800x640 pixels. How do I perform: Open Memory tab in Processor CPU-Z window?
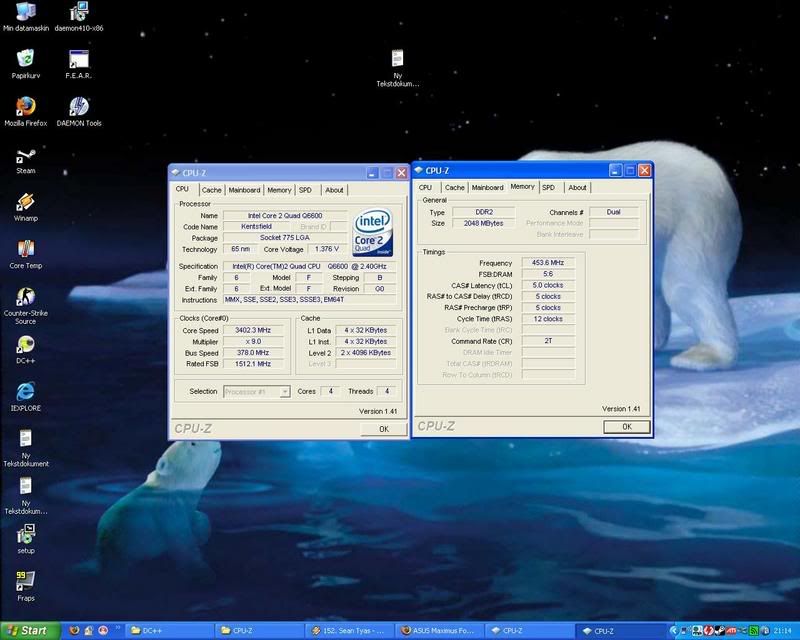tap(279, 190)
